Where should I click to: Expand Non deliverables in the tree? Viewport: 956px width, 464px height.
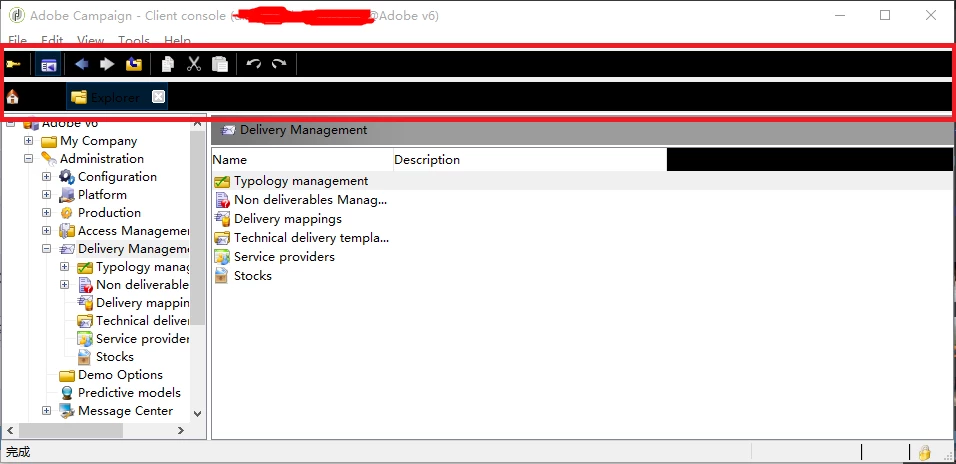[65, 285]
